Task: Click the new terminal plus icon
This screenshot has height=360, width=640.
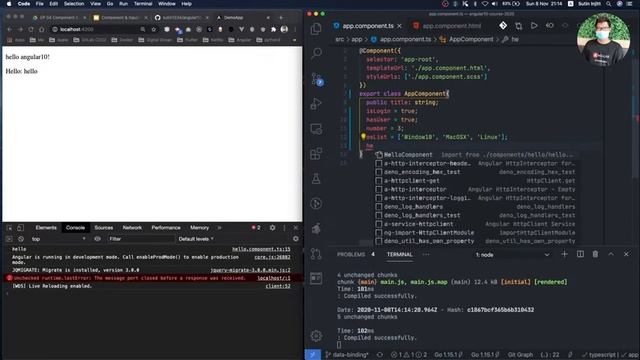Action: point(564,254)
